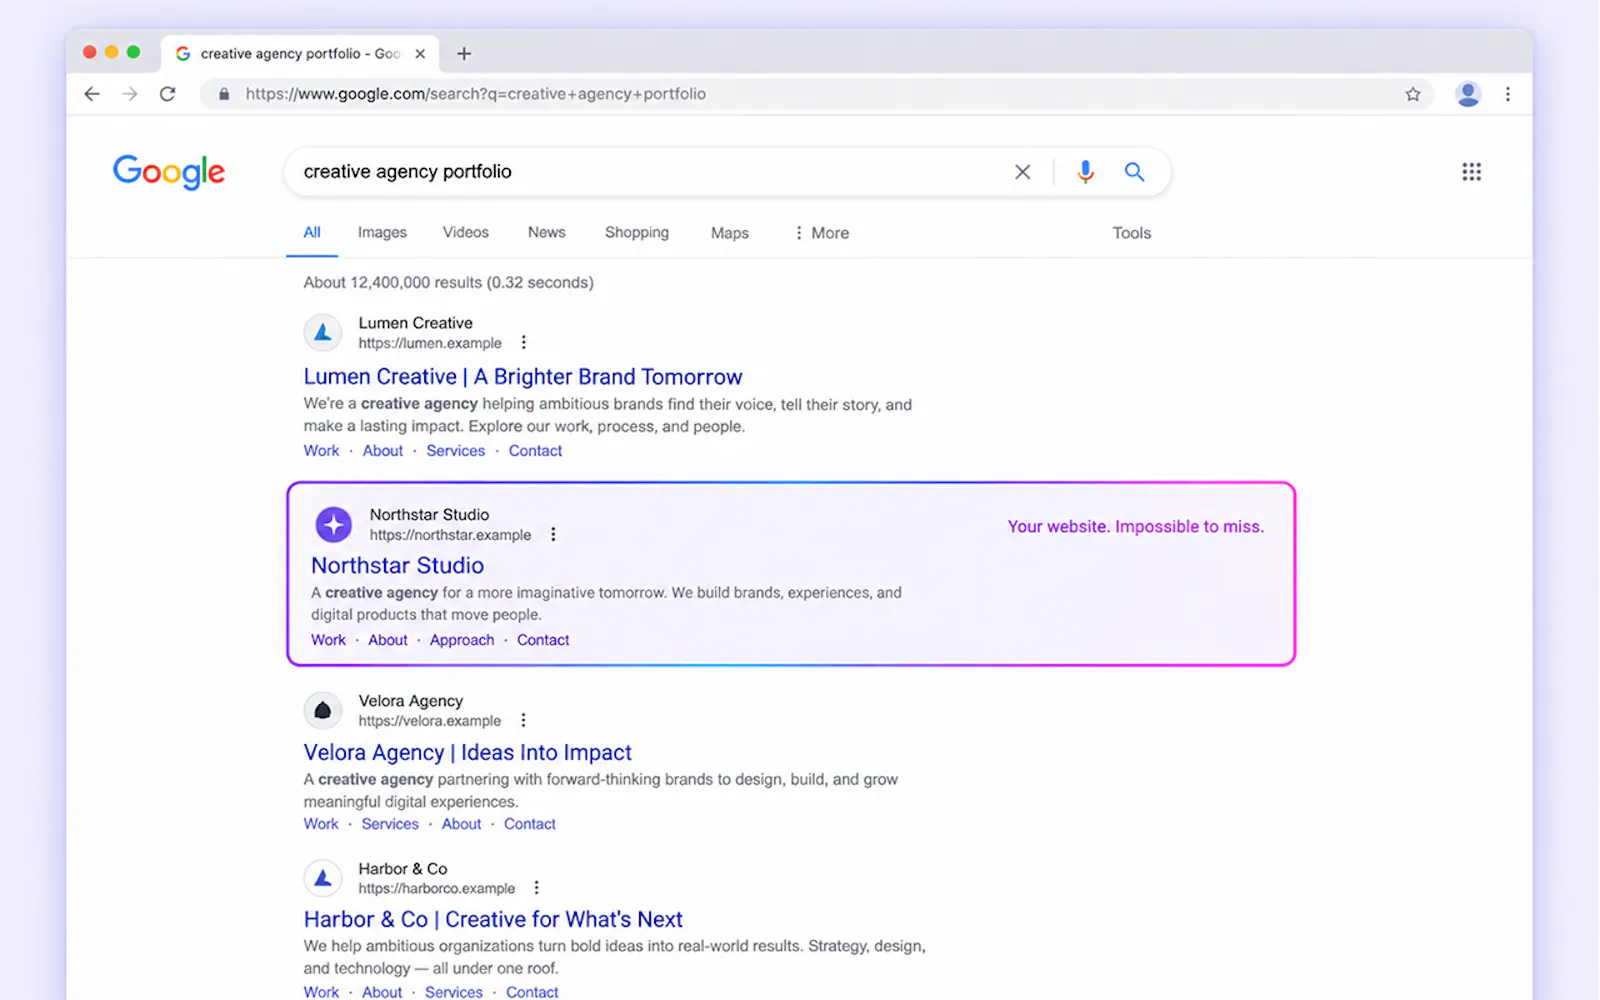Open Northstar Studio's Approach sitelink
Viewport: 1600px width, 1000px height.
(462, 640)
